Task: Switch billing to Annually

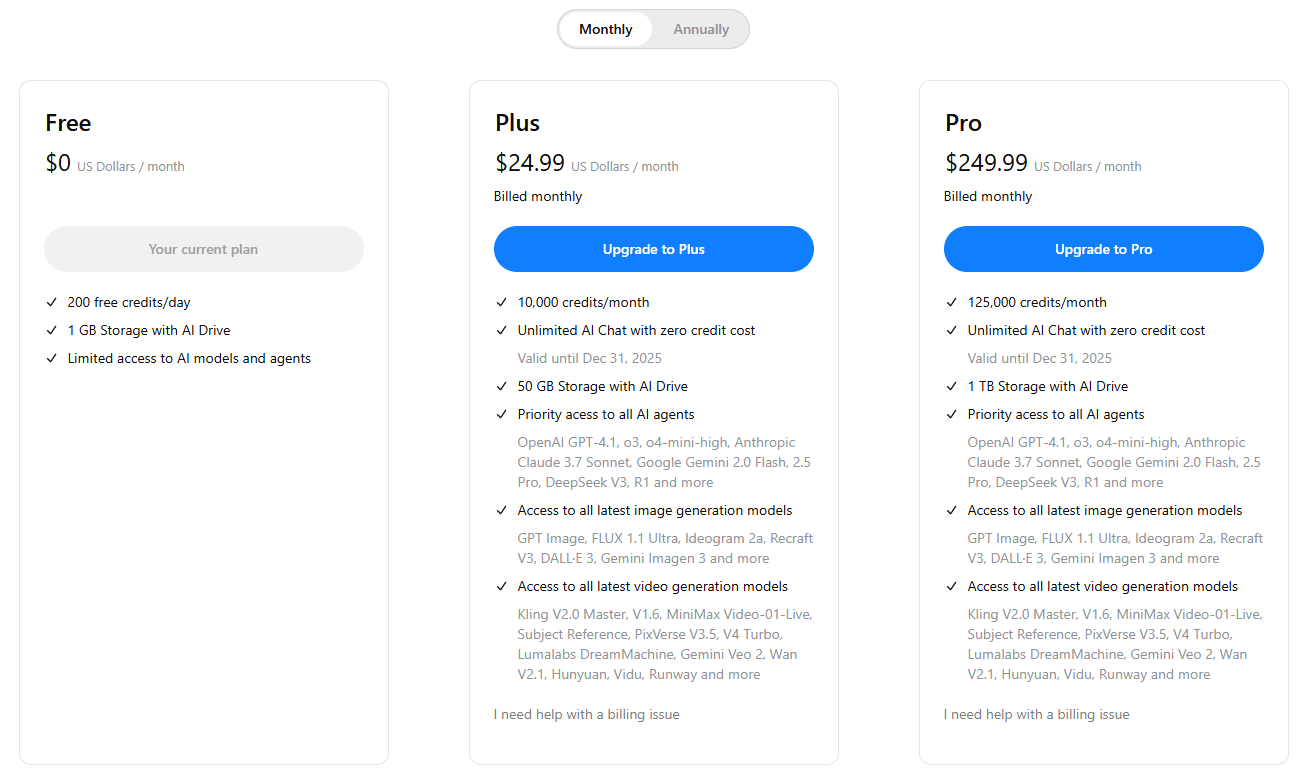Action: [700, 29]
